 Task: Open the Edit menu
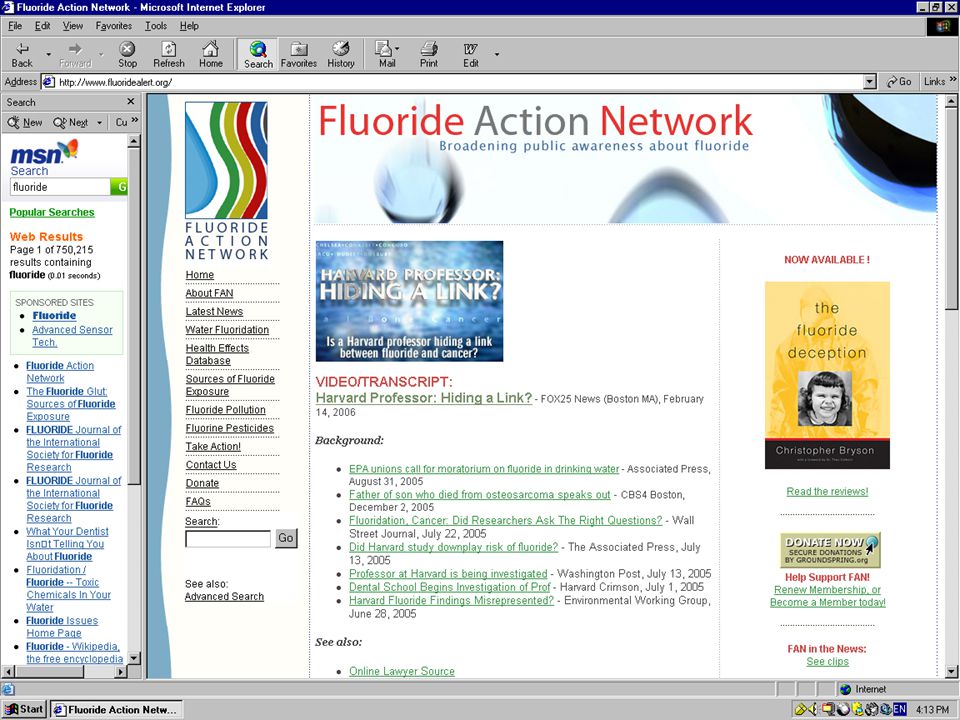pos(42,26)
